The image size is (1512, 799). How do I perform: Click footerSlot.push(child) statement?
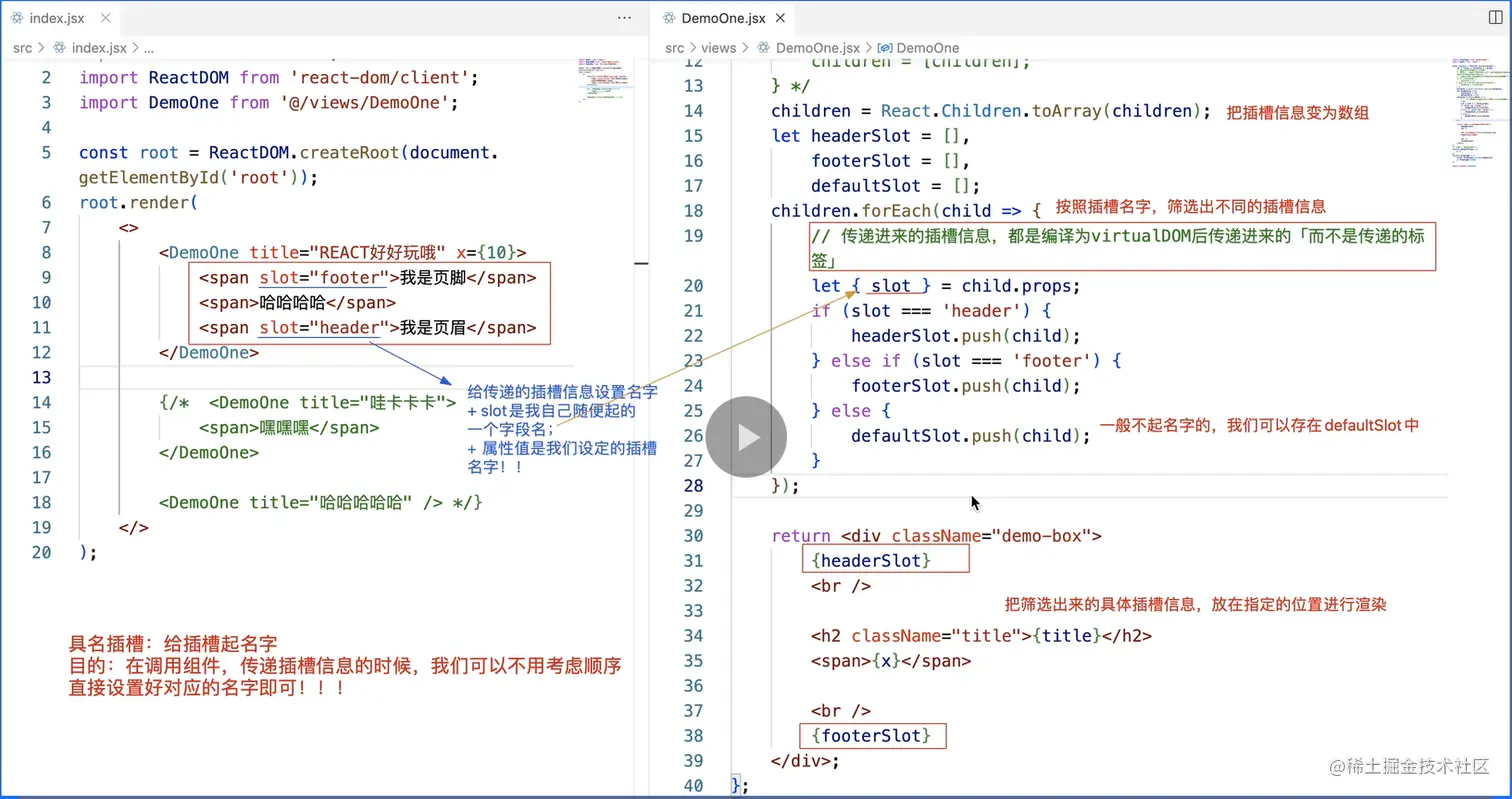pos(966,385)
